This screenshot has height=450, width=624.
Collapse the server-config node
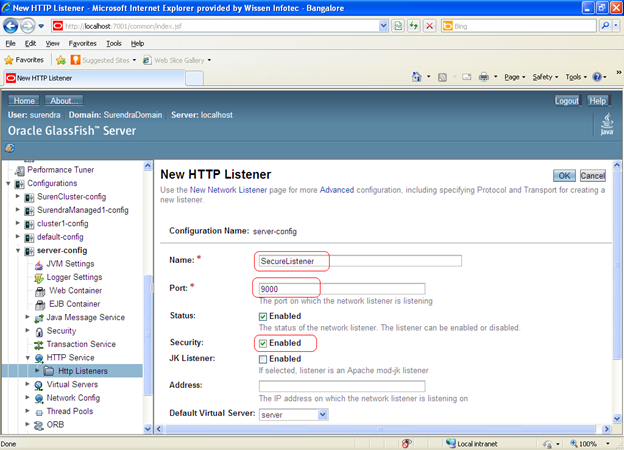(18, 251)
